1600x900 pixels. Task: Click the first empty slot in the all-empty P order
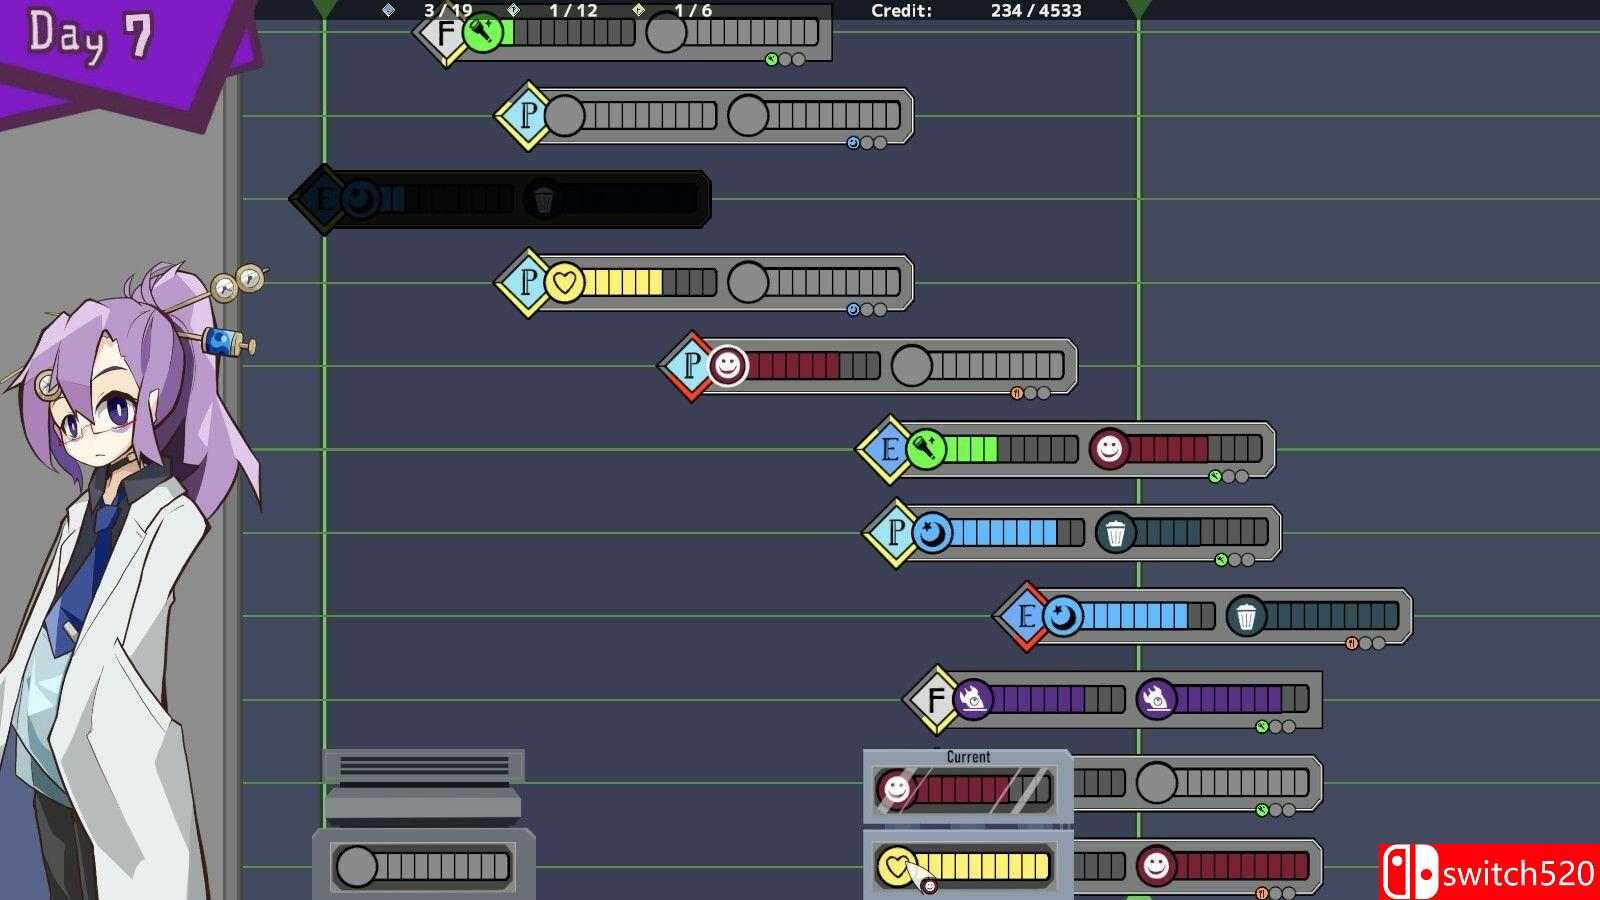point(564,116)
